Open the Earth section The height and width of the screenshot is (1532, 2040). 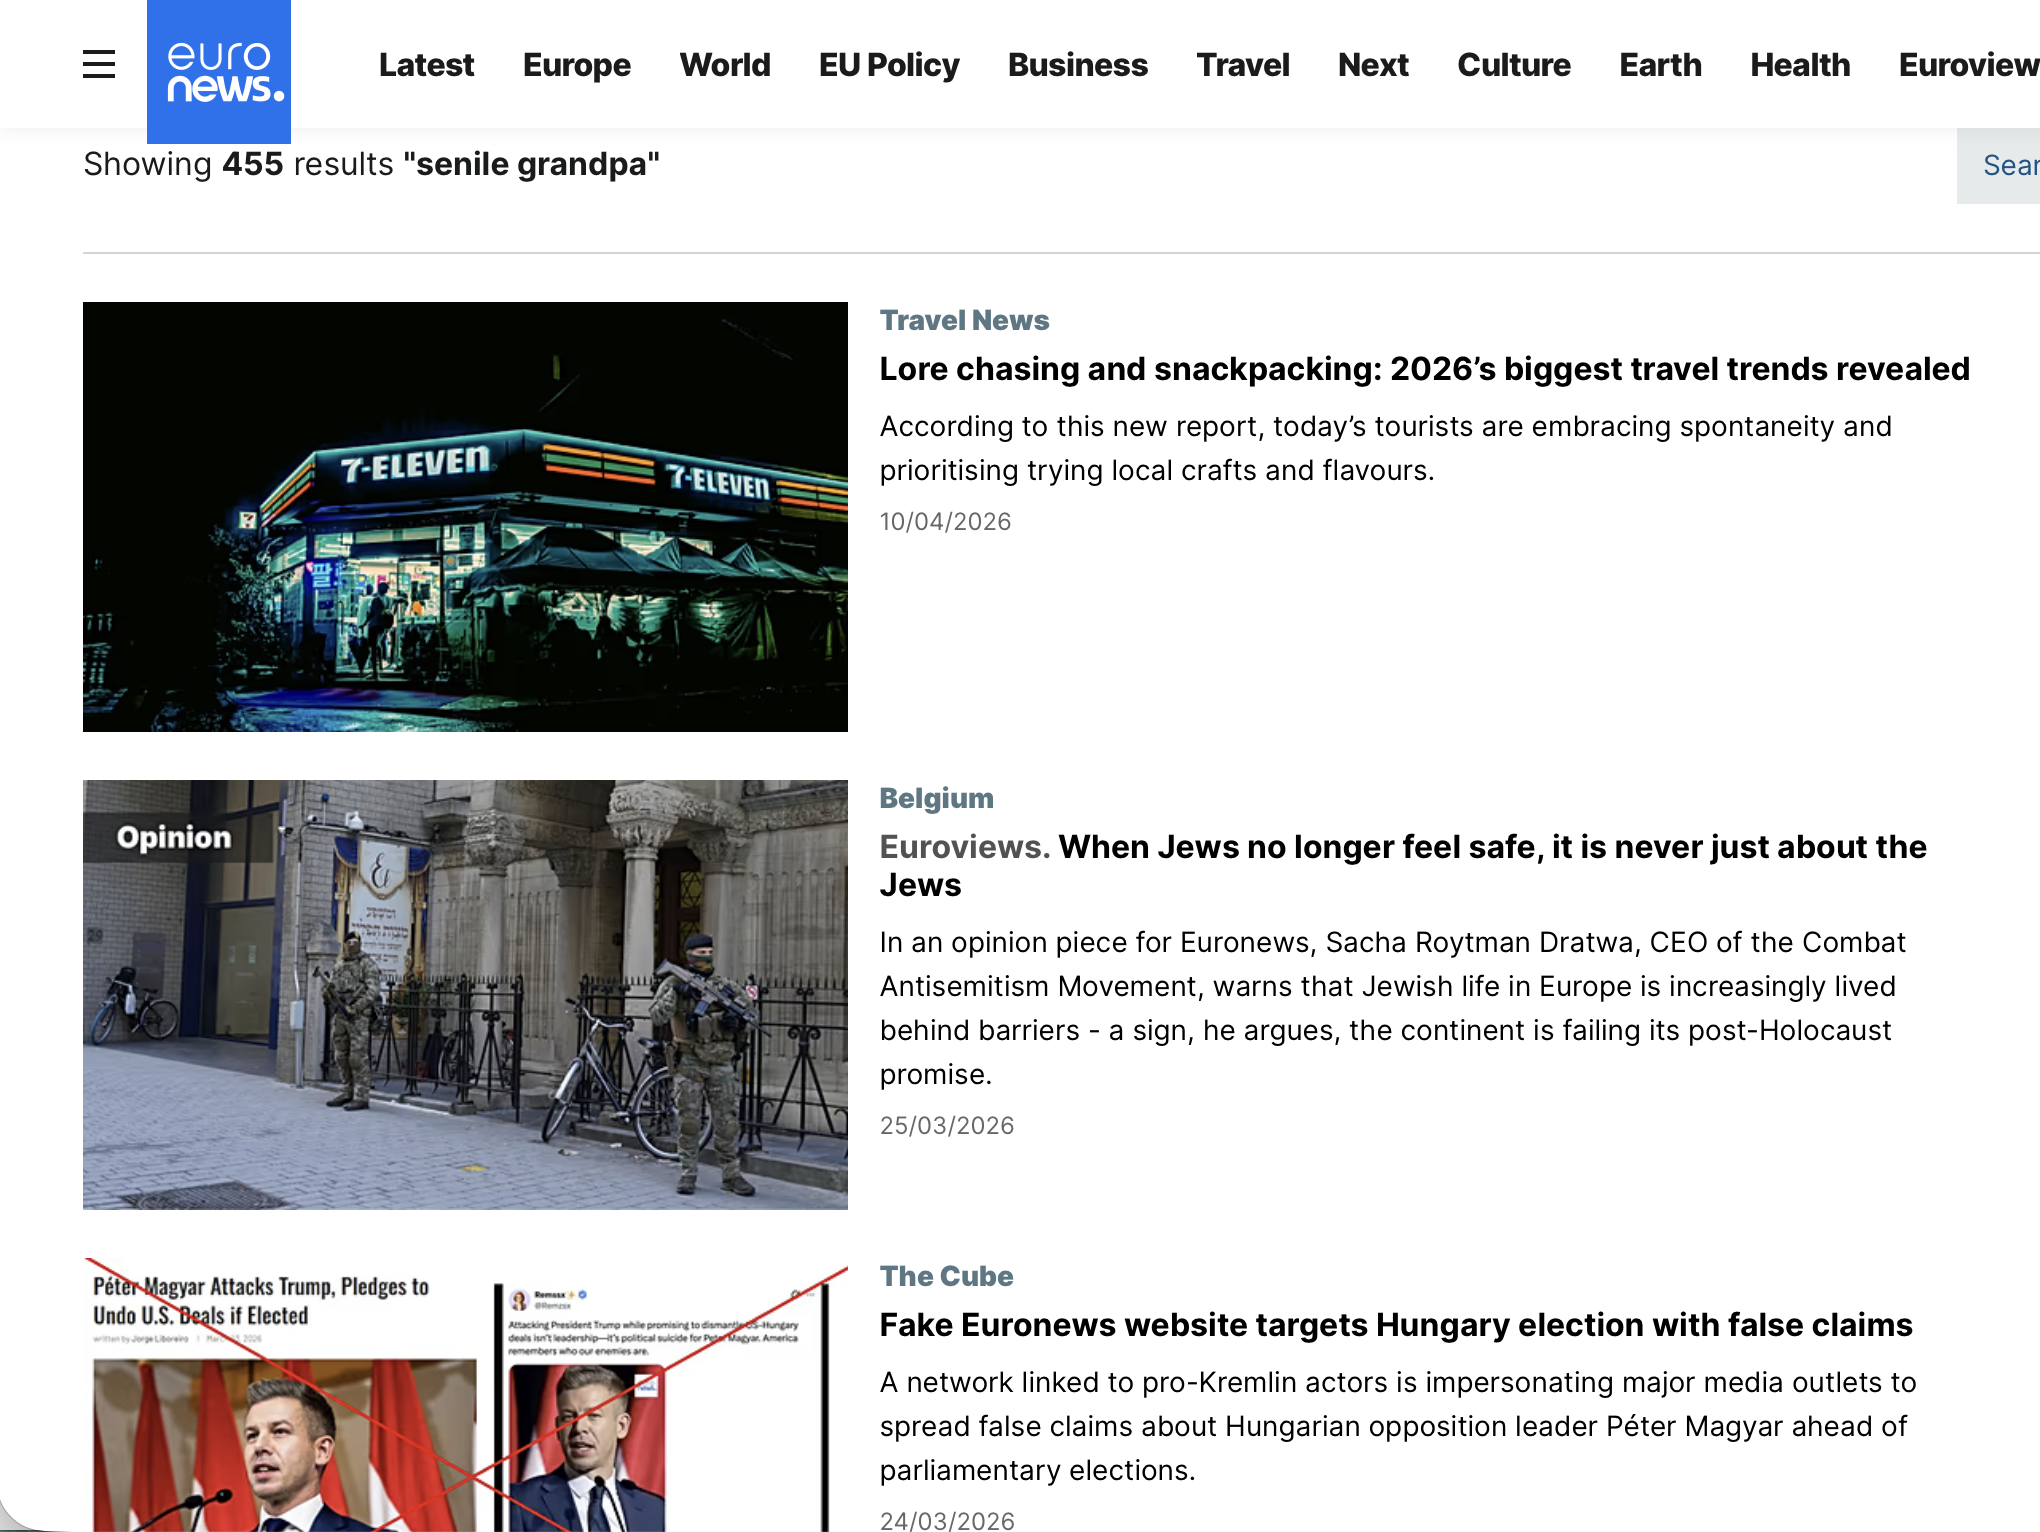1659,64
